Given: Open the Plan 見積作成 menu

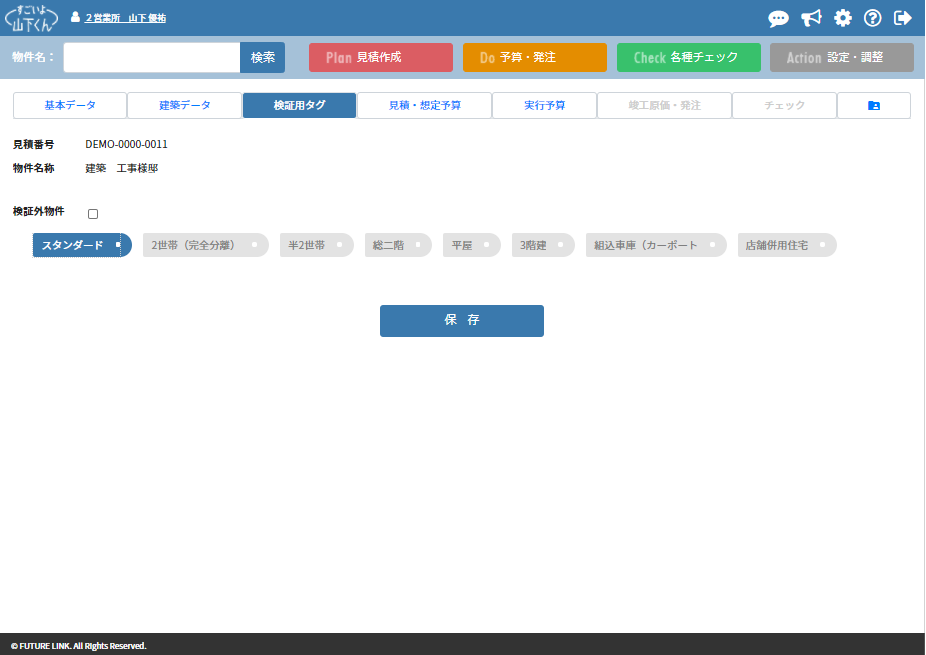Looking at the screenshot, I should [x=380, y=57].
